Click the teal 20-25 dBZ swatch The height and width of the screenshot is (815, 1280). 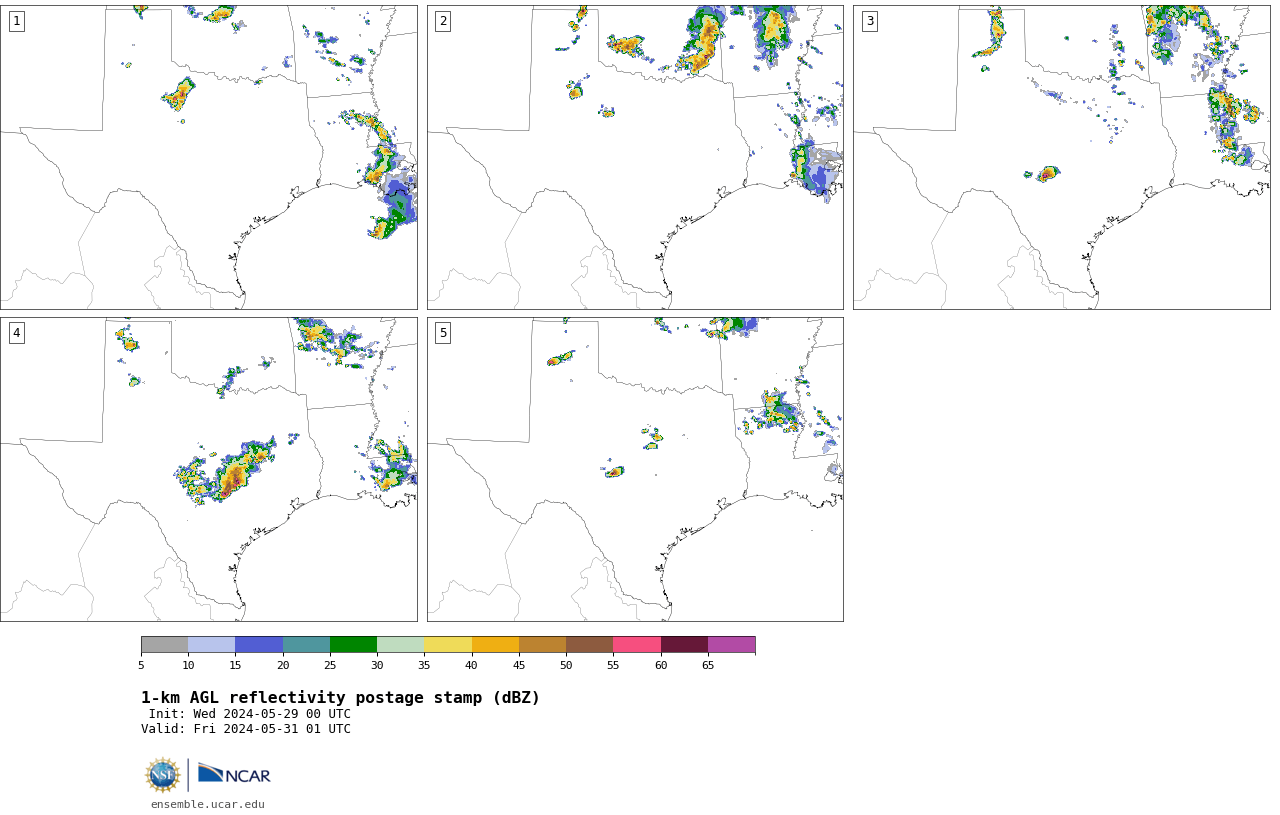306,644
